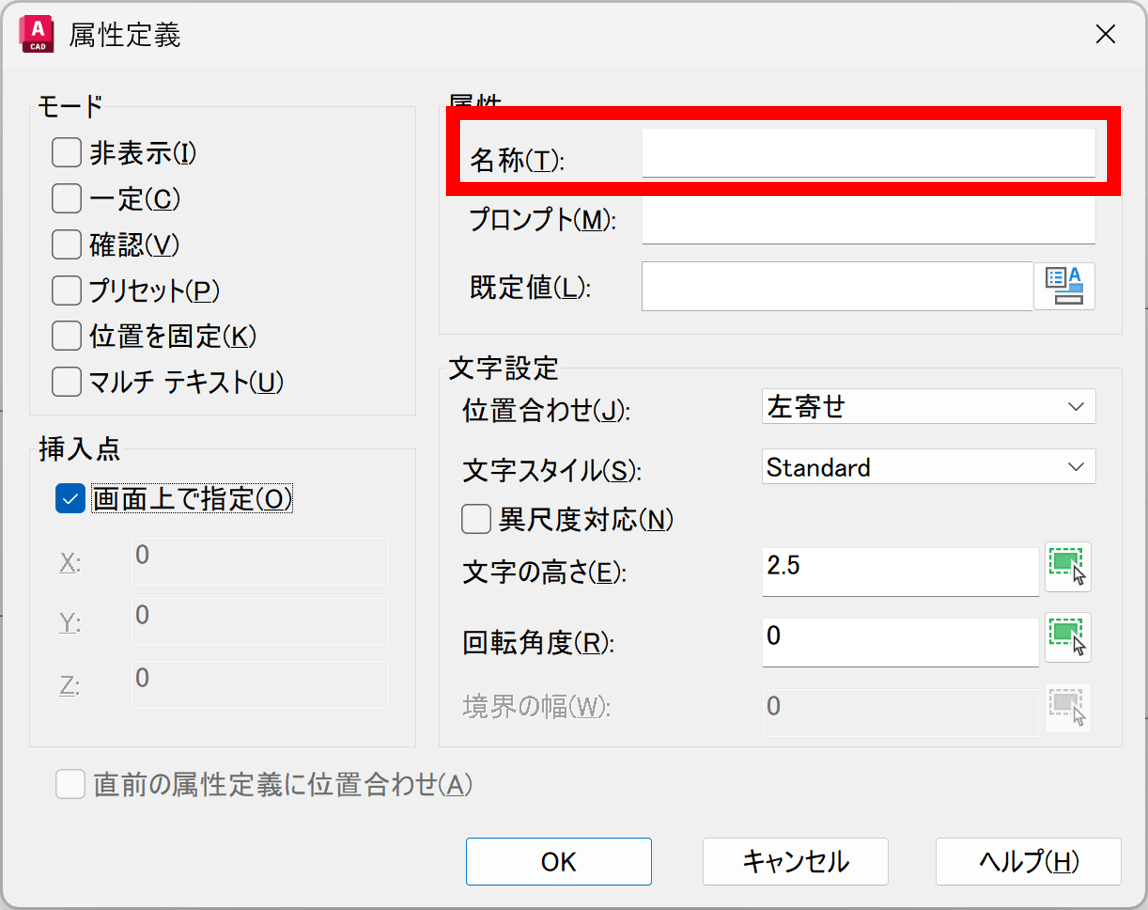The height and width of the screenshot is (910, 1148).
Task: Click the 既定値 text field
Action: [x=836, y=287]
